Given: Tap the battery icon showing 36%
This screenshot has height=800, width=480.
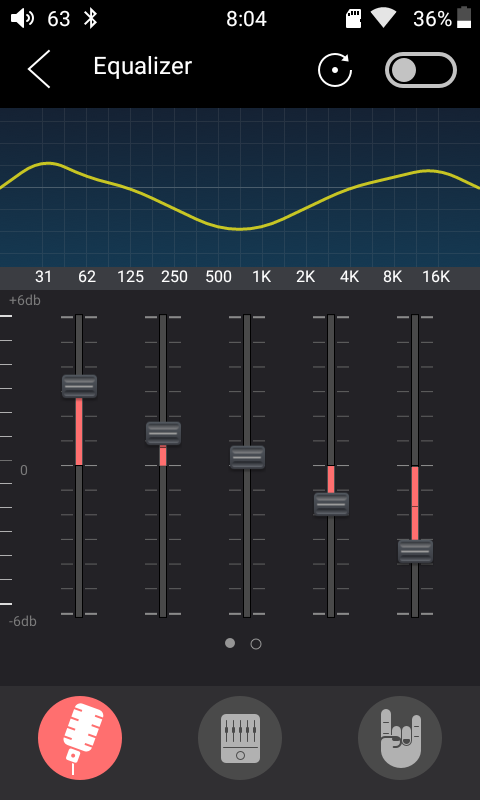Looking at the screenshot, I should point(464,18).
